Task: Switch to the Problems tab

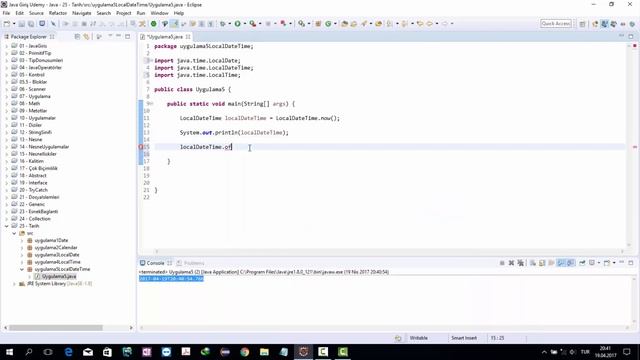Action: pyautogui.click(x=191, y=263)
